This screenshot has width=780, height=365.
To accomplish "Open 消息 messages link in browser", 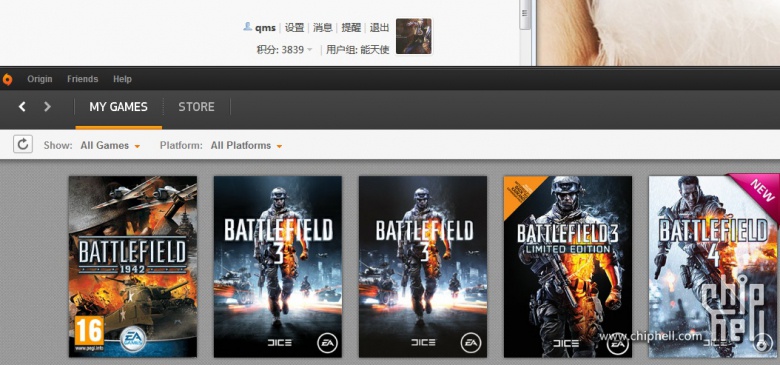I will (323, 28).
